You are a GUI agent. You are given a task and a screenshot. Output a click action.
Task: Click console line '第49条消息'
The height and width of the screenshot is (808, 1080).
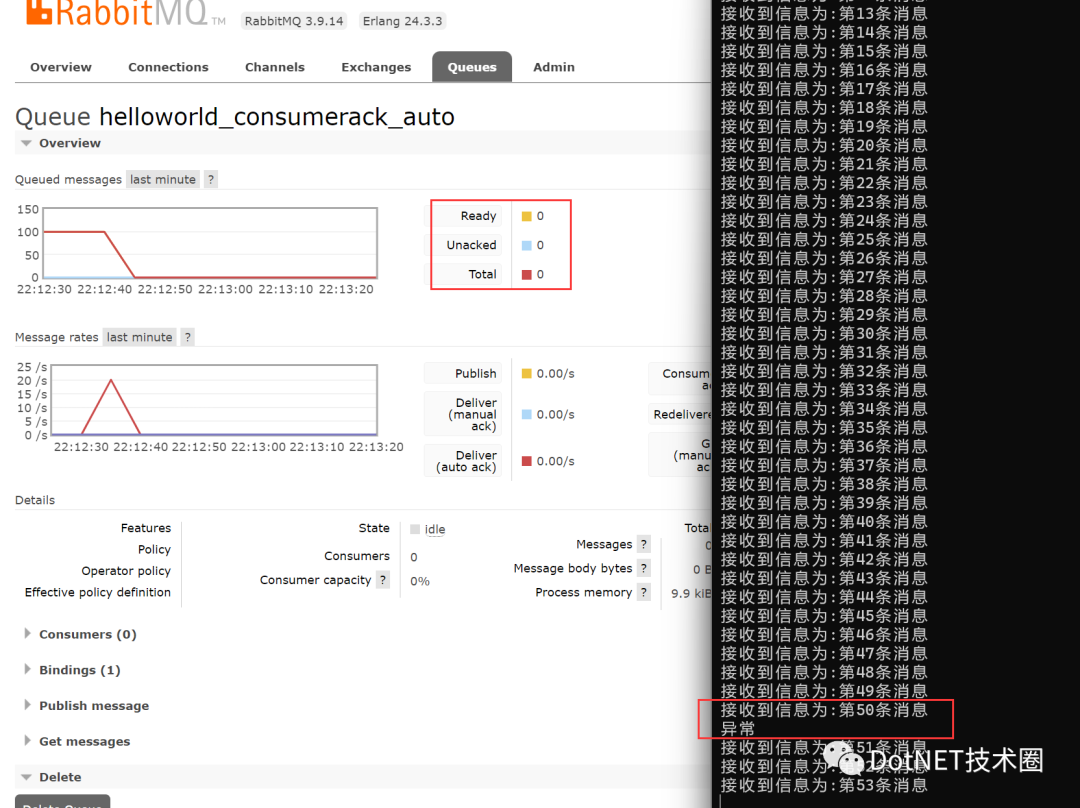pyautogui.click(x=824, y=691)
